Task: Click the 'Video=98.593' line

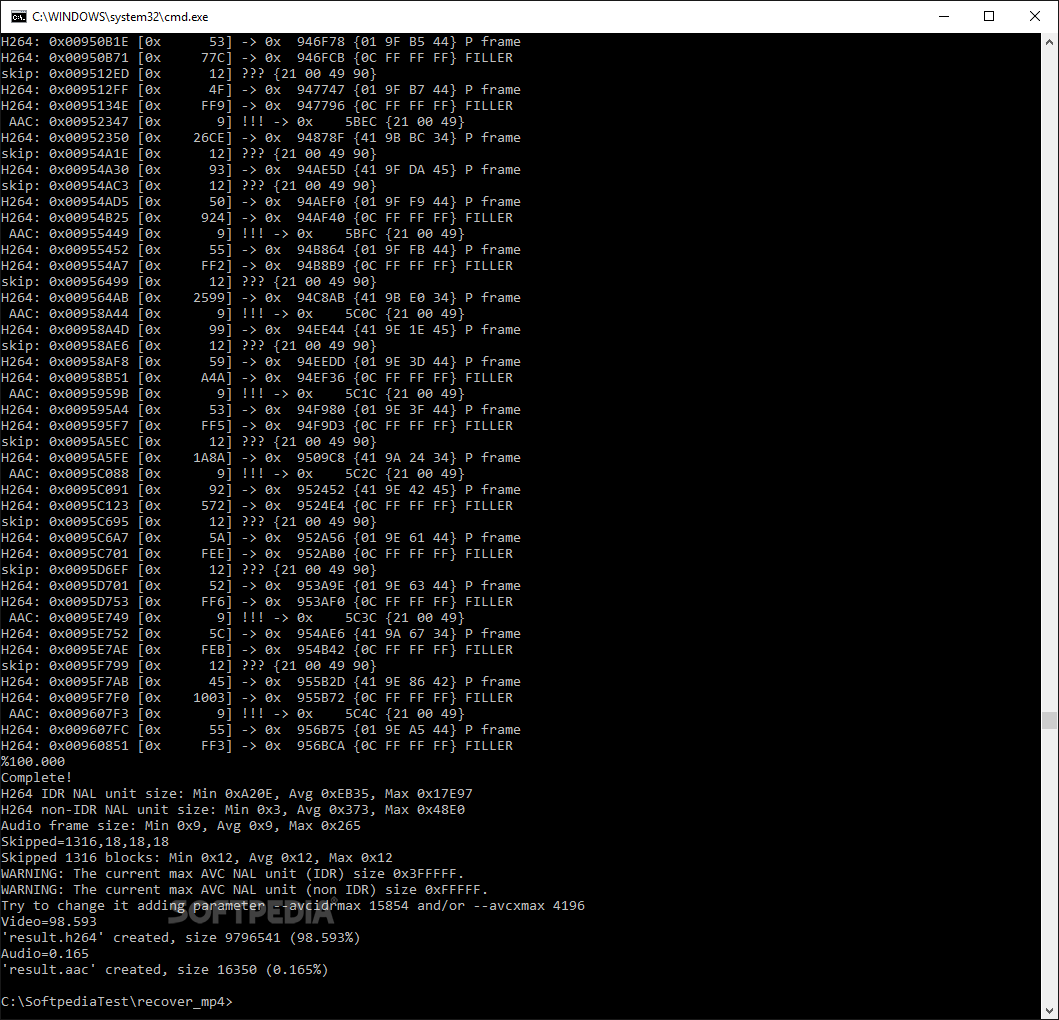Action: 49,921
